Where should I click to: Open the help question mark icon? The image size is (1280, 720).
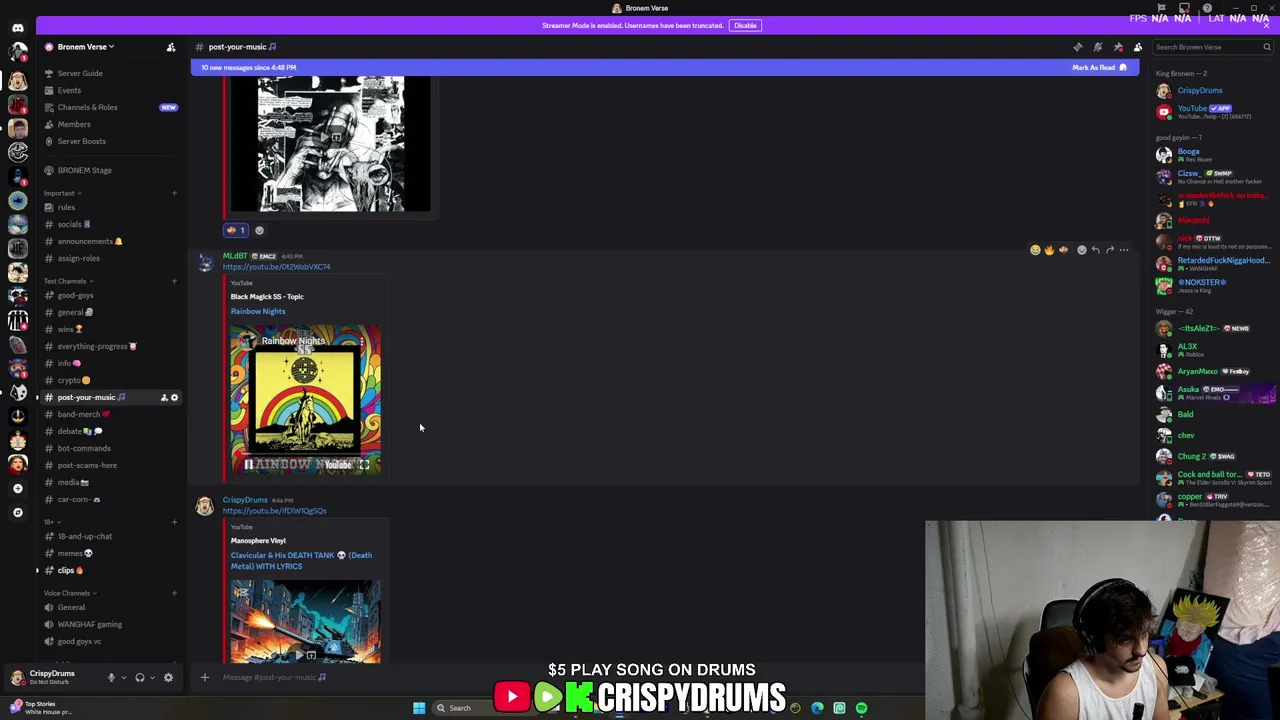[x=1207, y=8]
